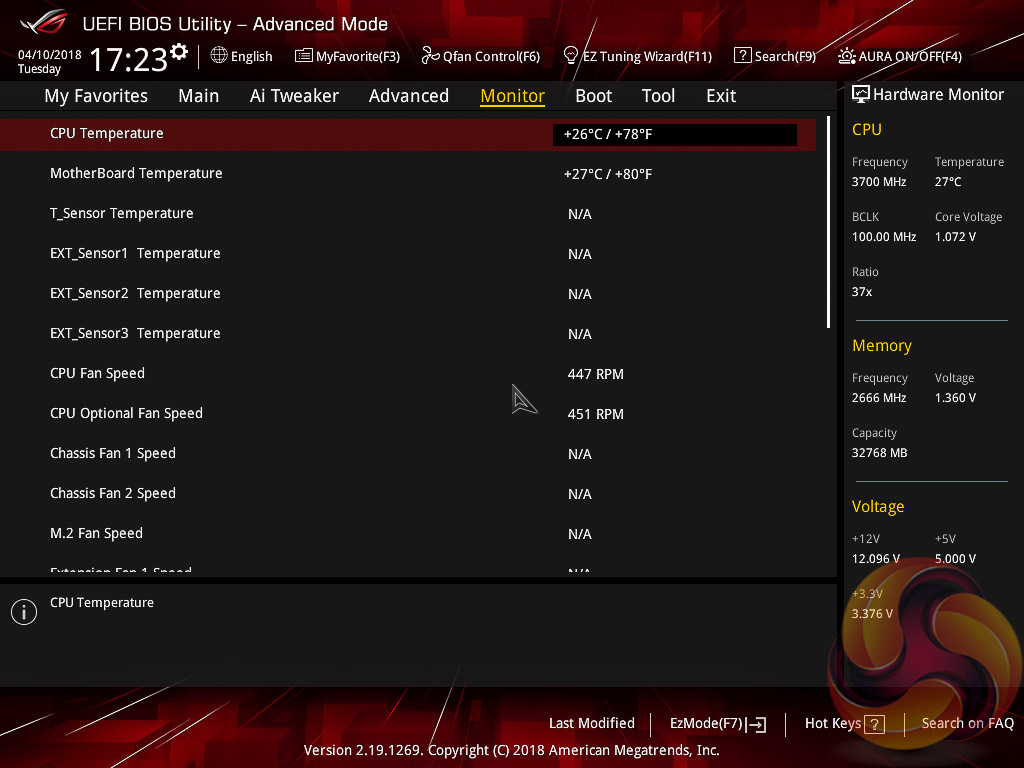Click the +26°C / +78°F value field

675,135
